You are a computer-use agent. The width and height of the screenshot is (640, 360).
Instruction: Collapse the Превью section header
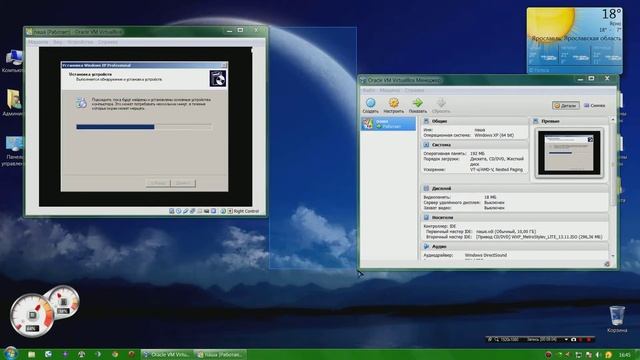569,121
